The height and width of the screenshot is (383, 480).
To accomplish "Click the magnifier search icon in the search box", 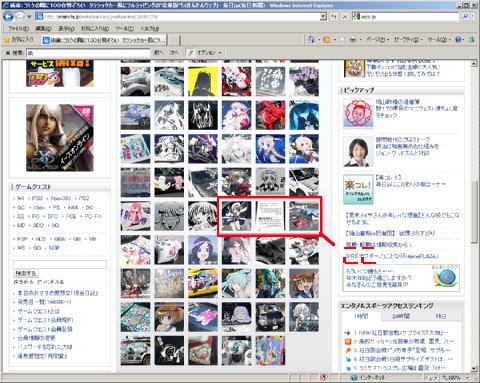I will click(x=465, y=16).
